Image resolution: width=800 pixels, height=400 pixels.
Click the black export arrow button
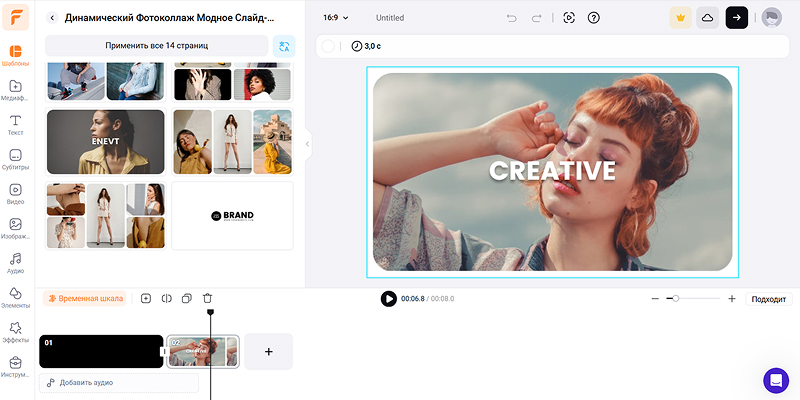(x=737, y=18)
